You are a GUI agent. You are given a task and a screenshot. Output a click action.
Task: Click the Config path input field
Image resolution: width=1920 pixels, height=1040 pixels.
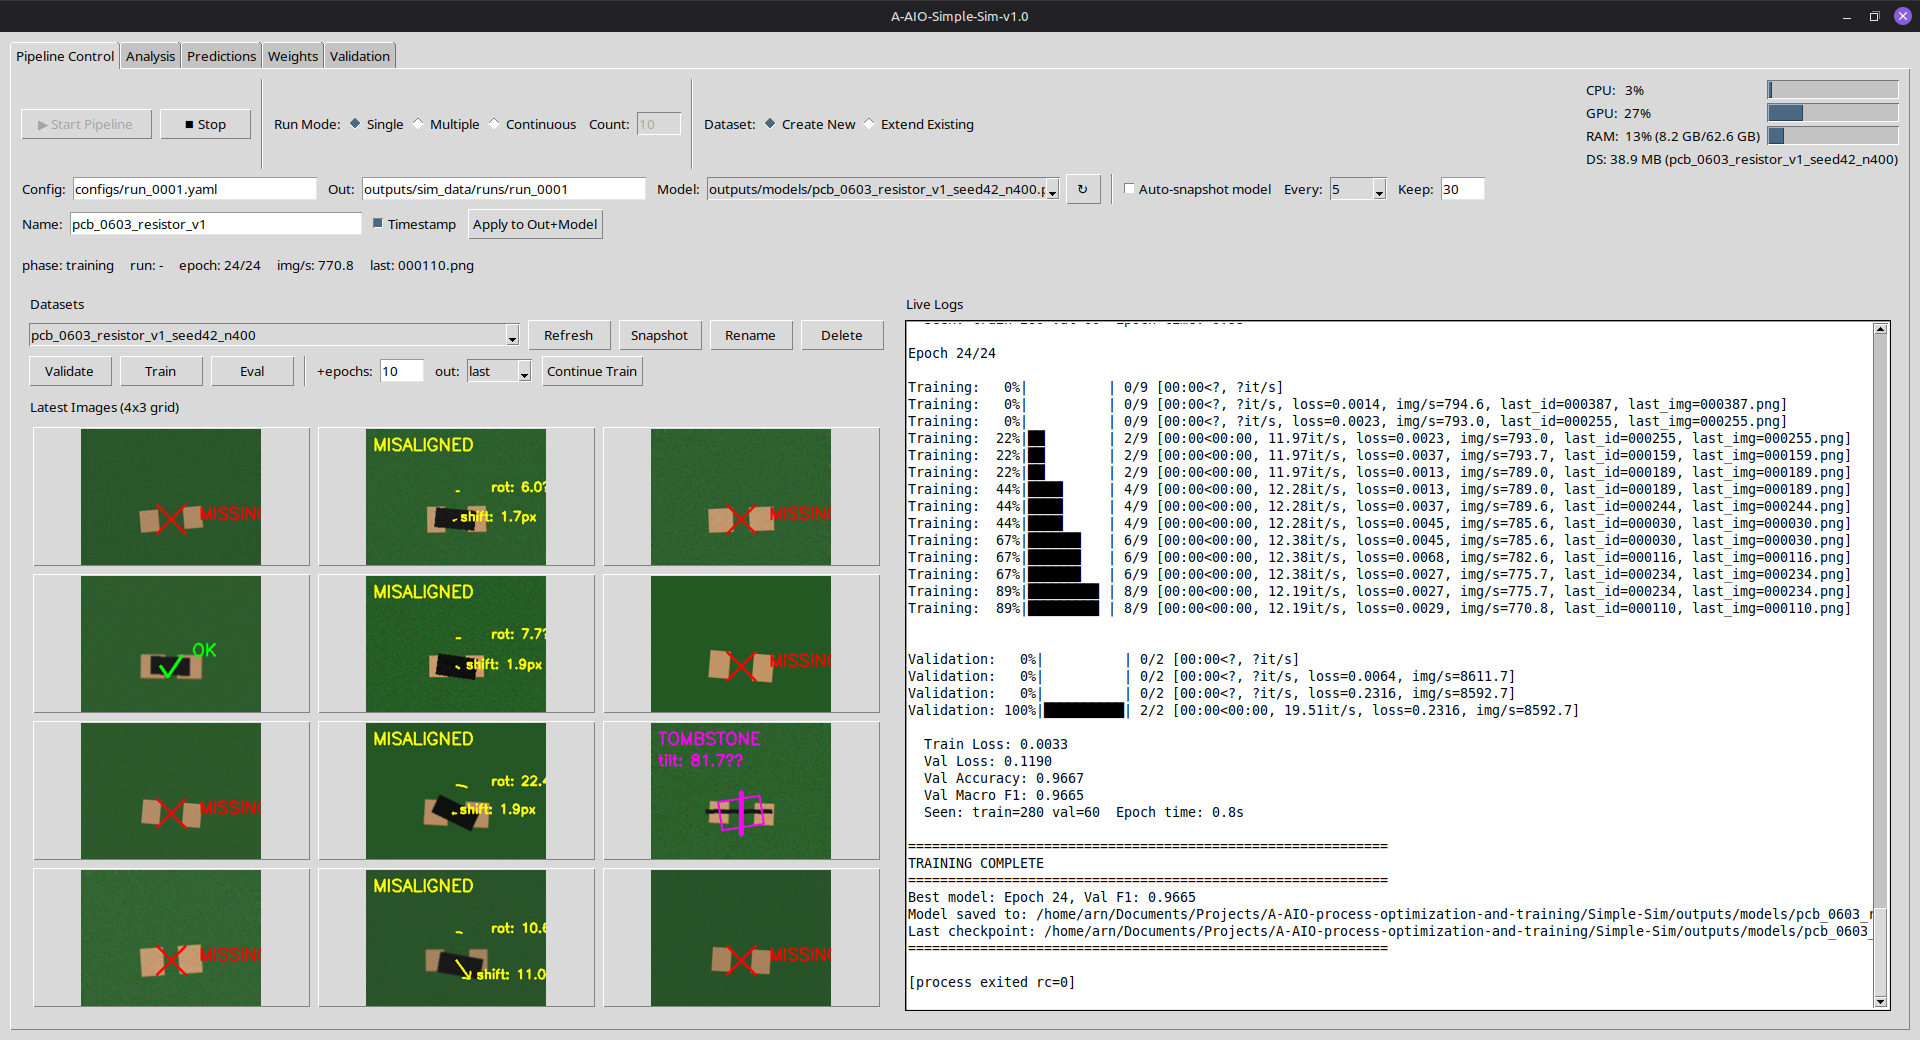(x=194, y=189)
